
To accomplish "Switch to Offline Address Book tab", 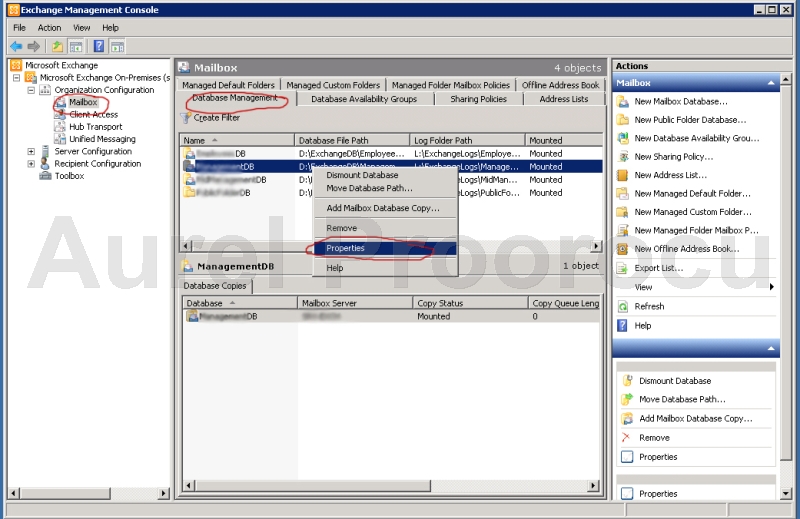I will pos(560,85).
